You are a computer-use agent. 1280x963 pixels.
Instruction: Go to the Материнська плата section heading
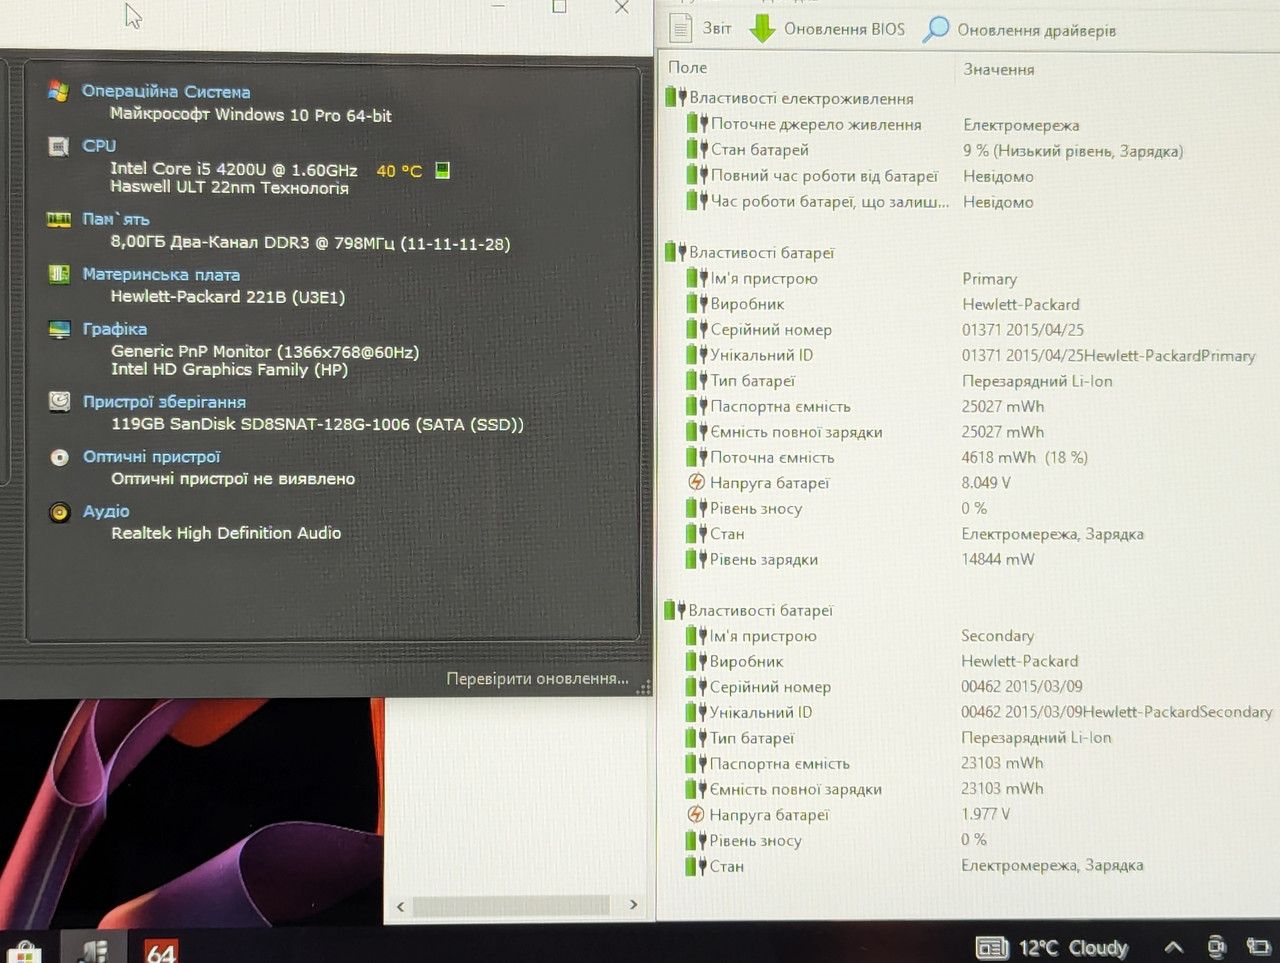pos(161,274)
